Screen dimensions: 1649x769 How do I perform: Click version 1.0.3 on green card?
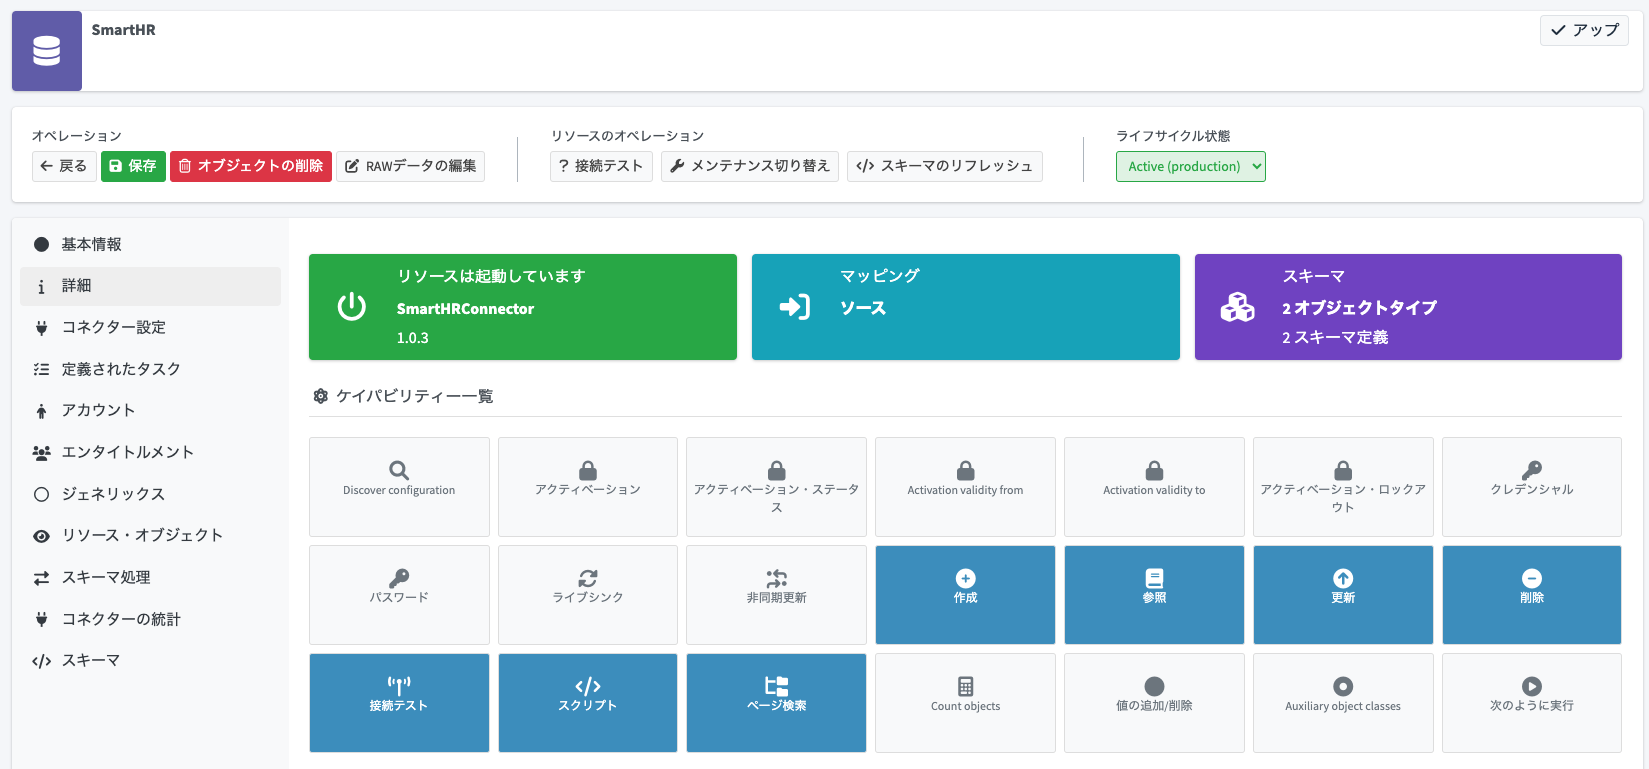pyautogui.click(x=412, y=338)
